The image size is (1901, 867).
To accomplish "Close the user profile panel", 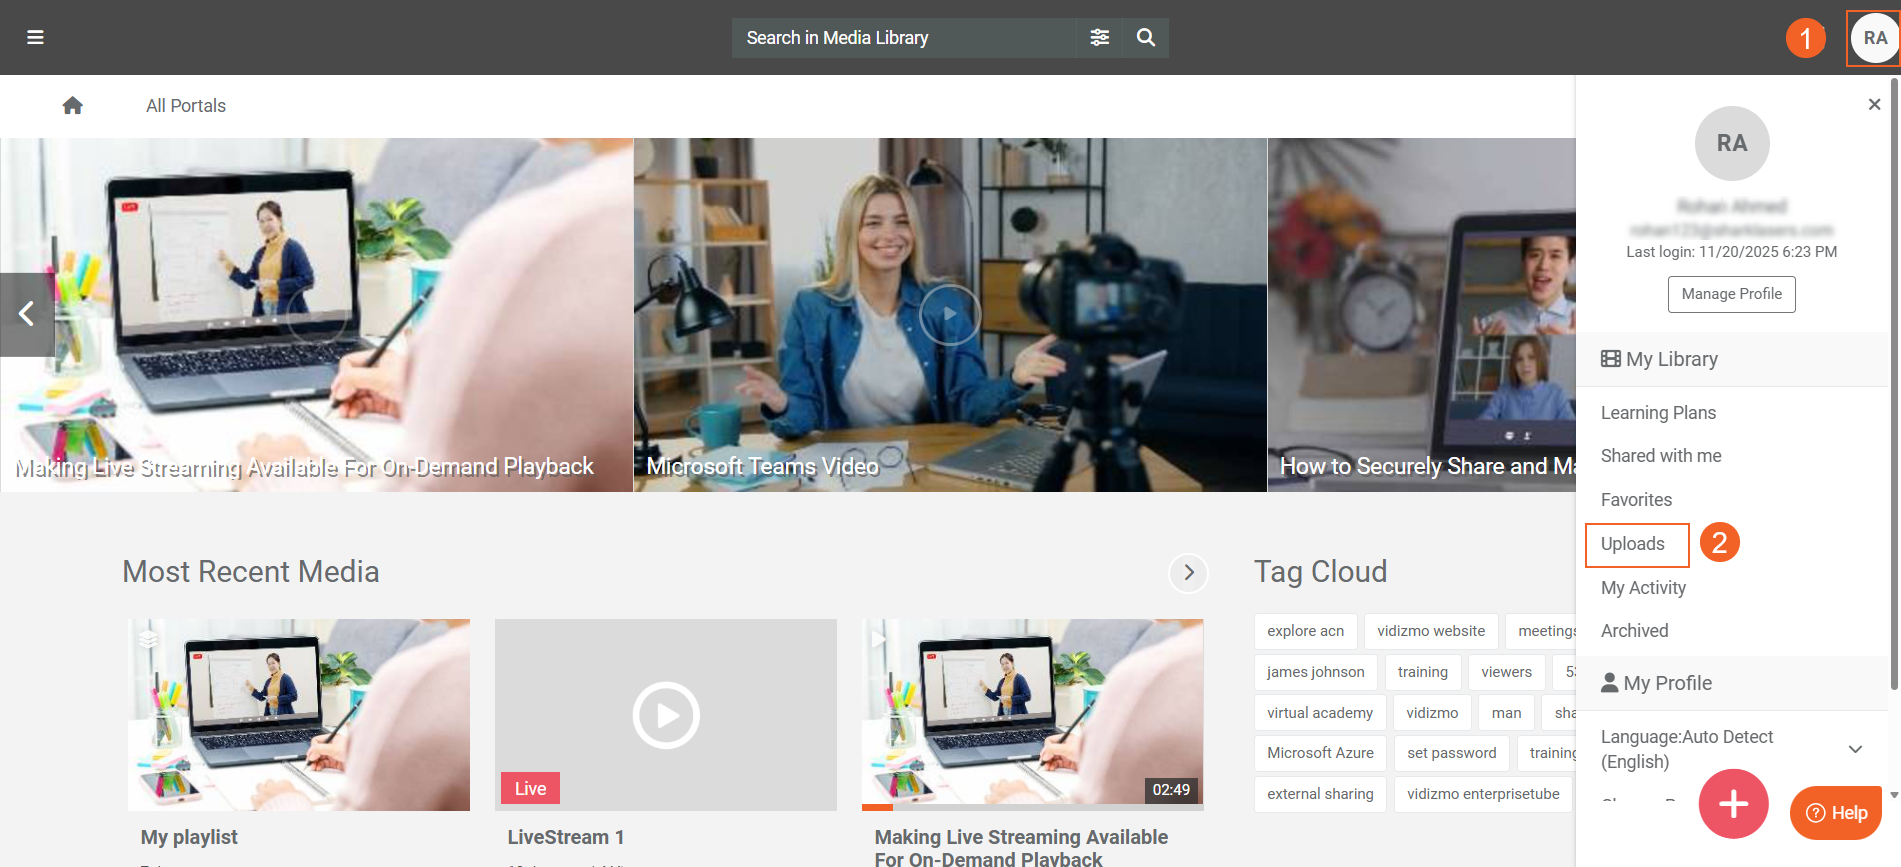I will pos(1874,105).
